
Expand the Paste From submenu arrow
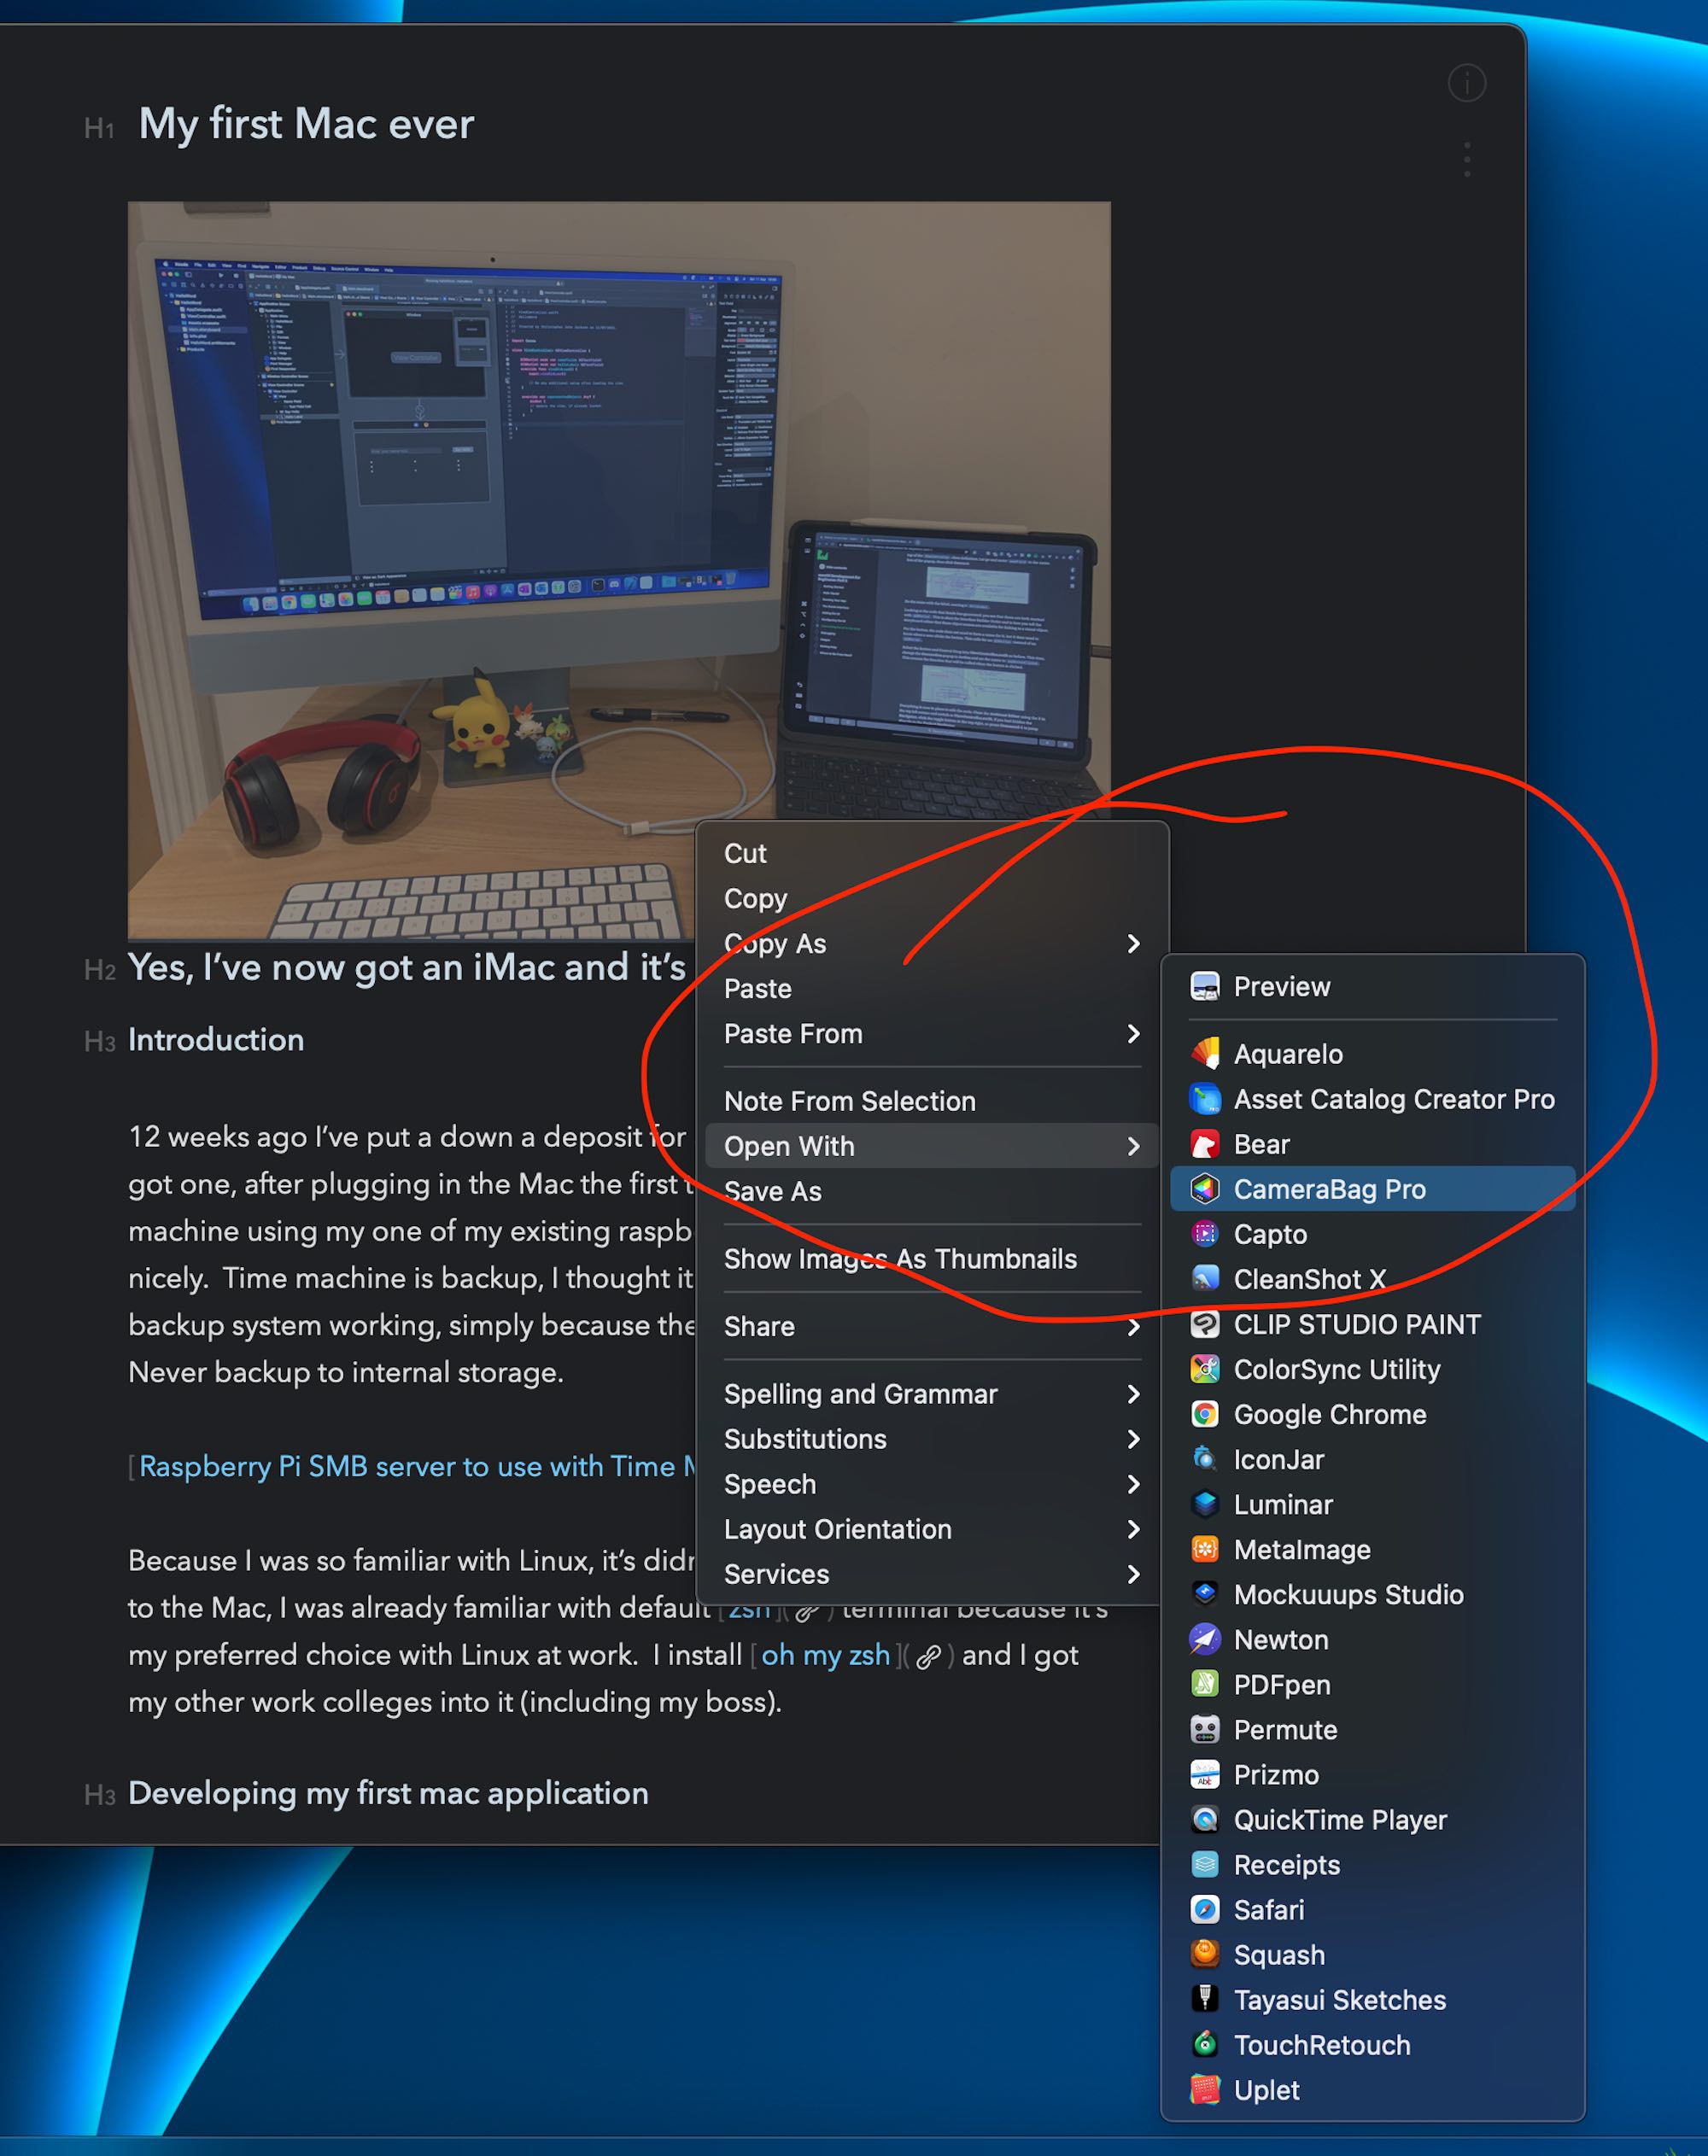click(1133, 1033)
